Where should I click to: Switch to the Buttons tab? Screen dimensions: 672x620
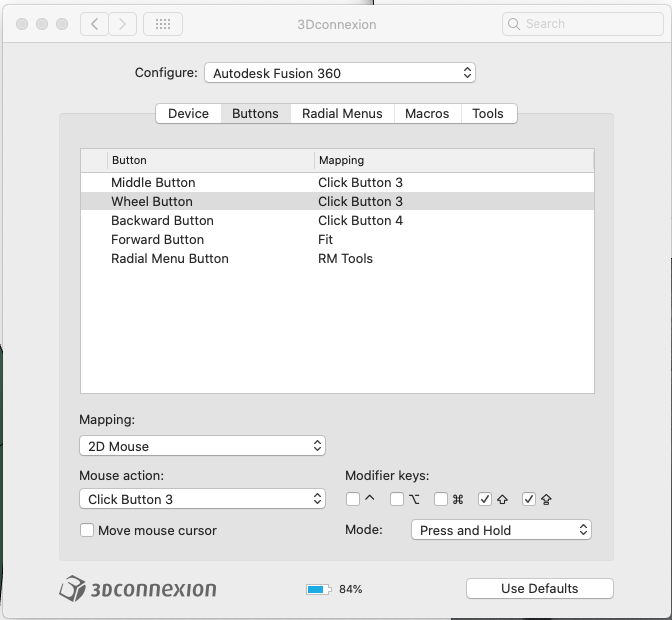pos(255,114)
